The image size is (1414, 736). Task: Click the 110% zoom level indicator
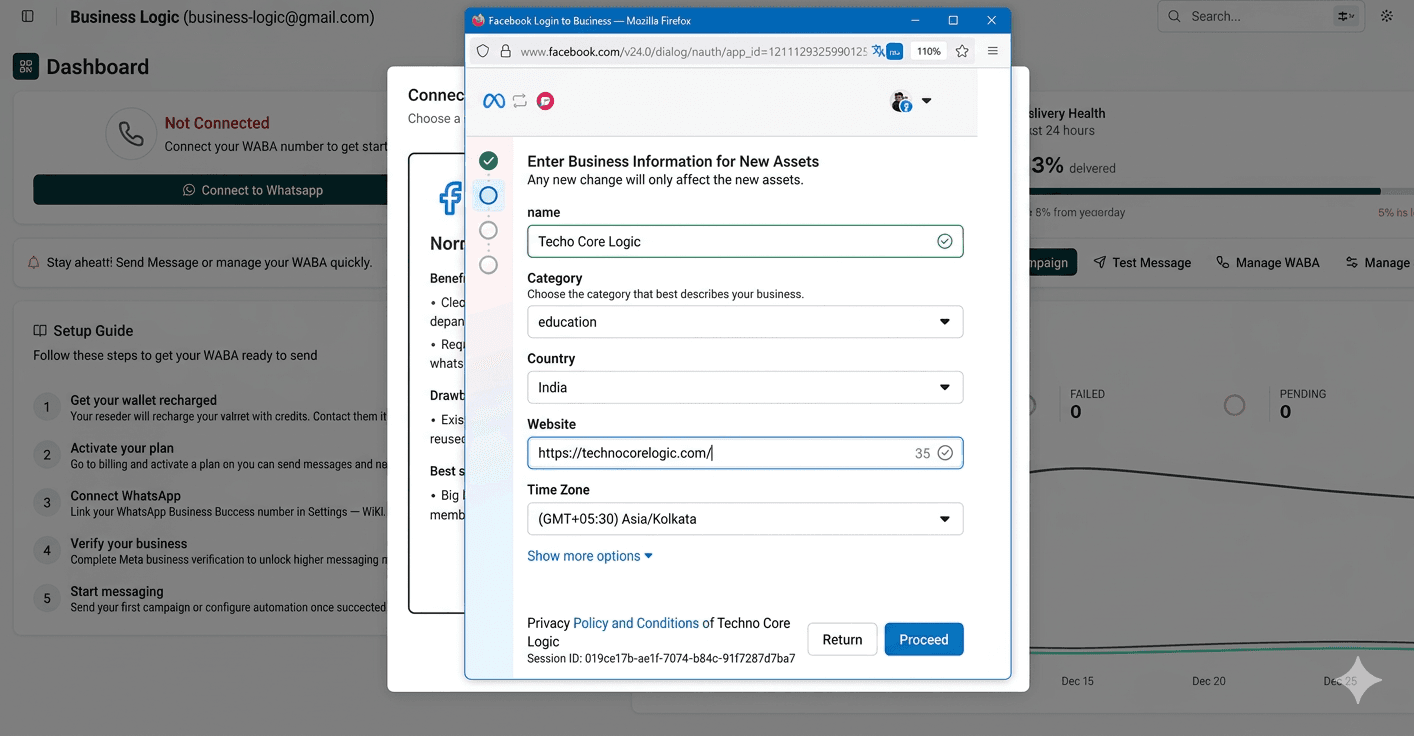coord(928,51)
